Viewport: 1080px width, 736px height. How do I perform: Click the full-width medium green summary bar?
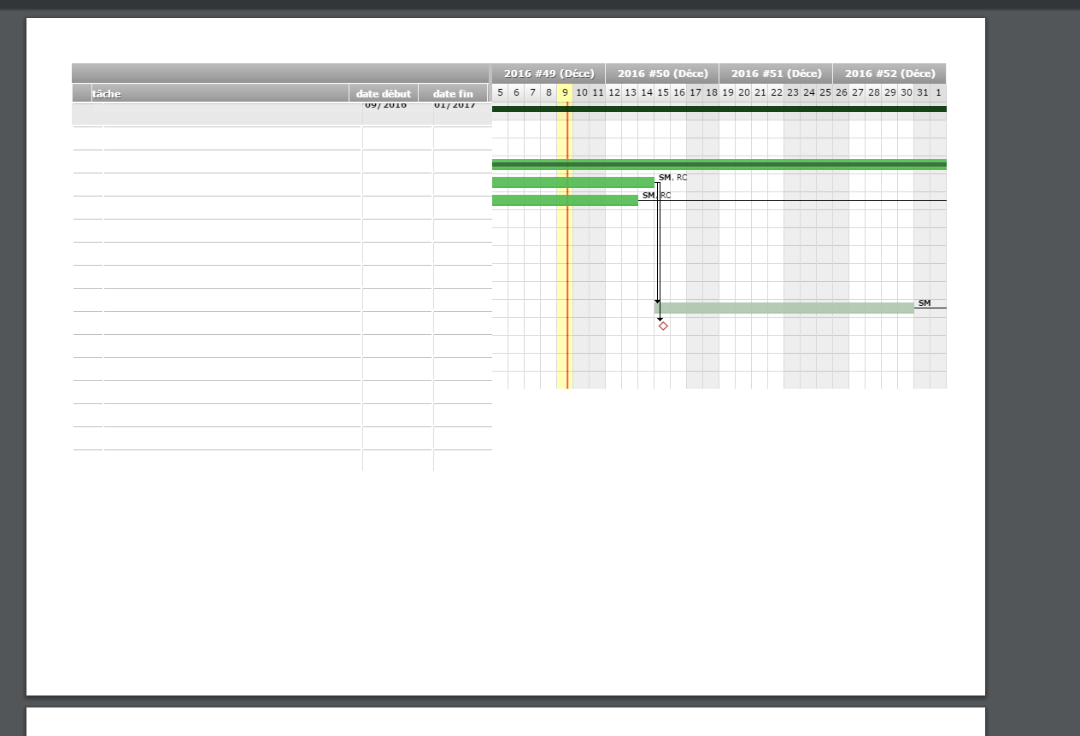pos(718,164)
